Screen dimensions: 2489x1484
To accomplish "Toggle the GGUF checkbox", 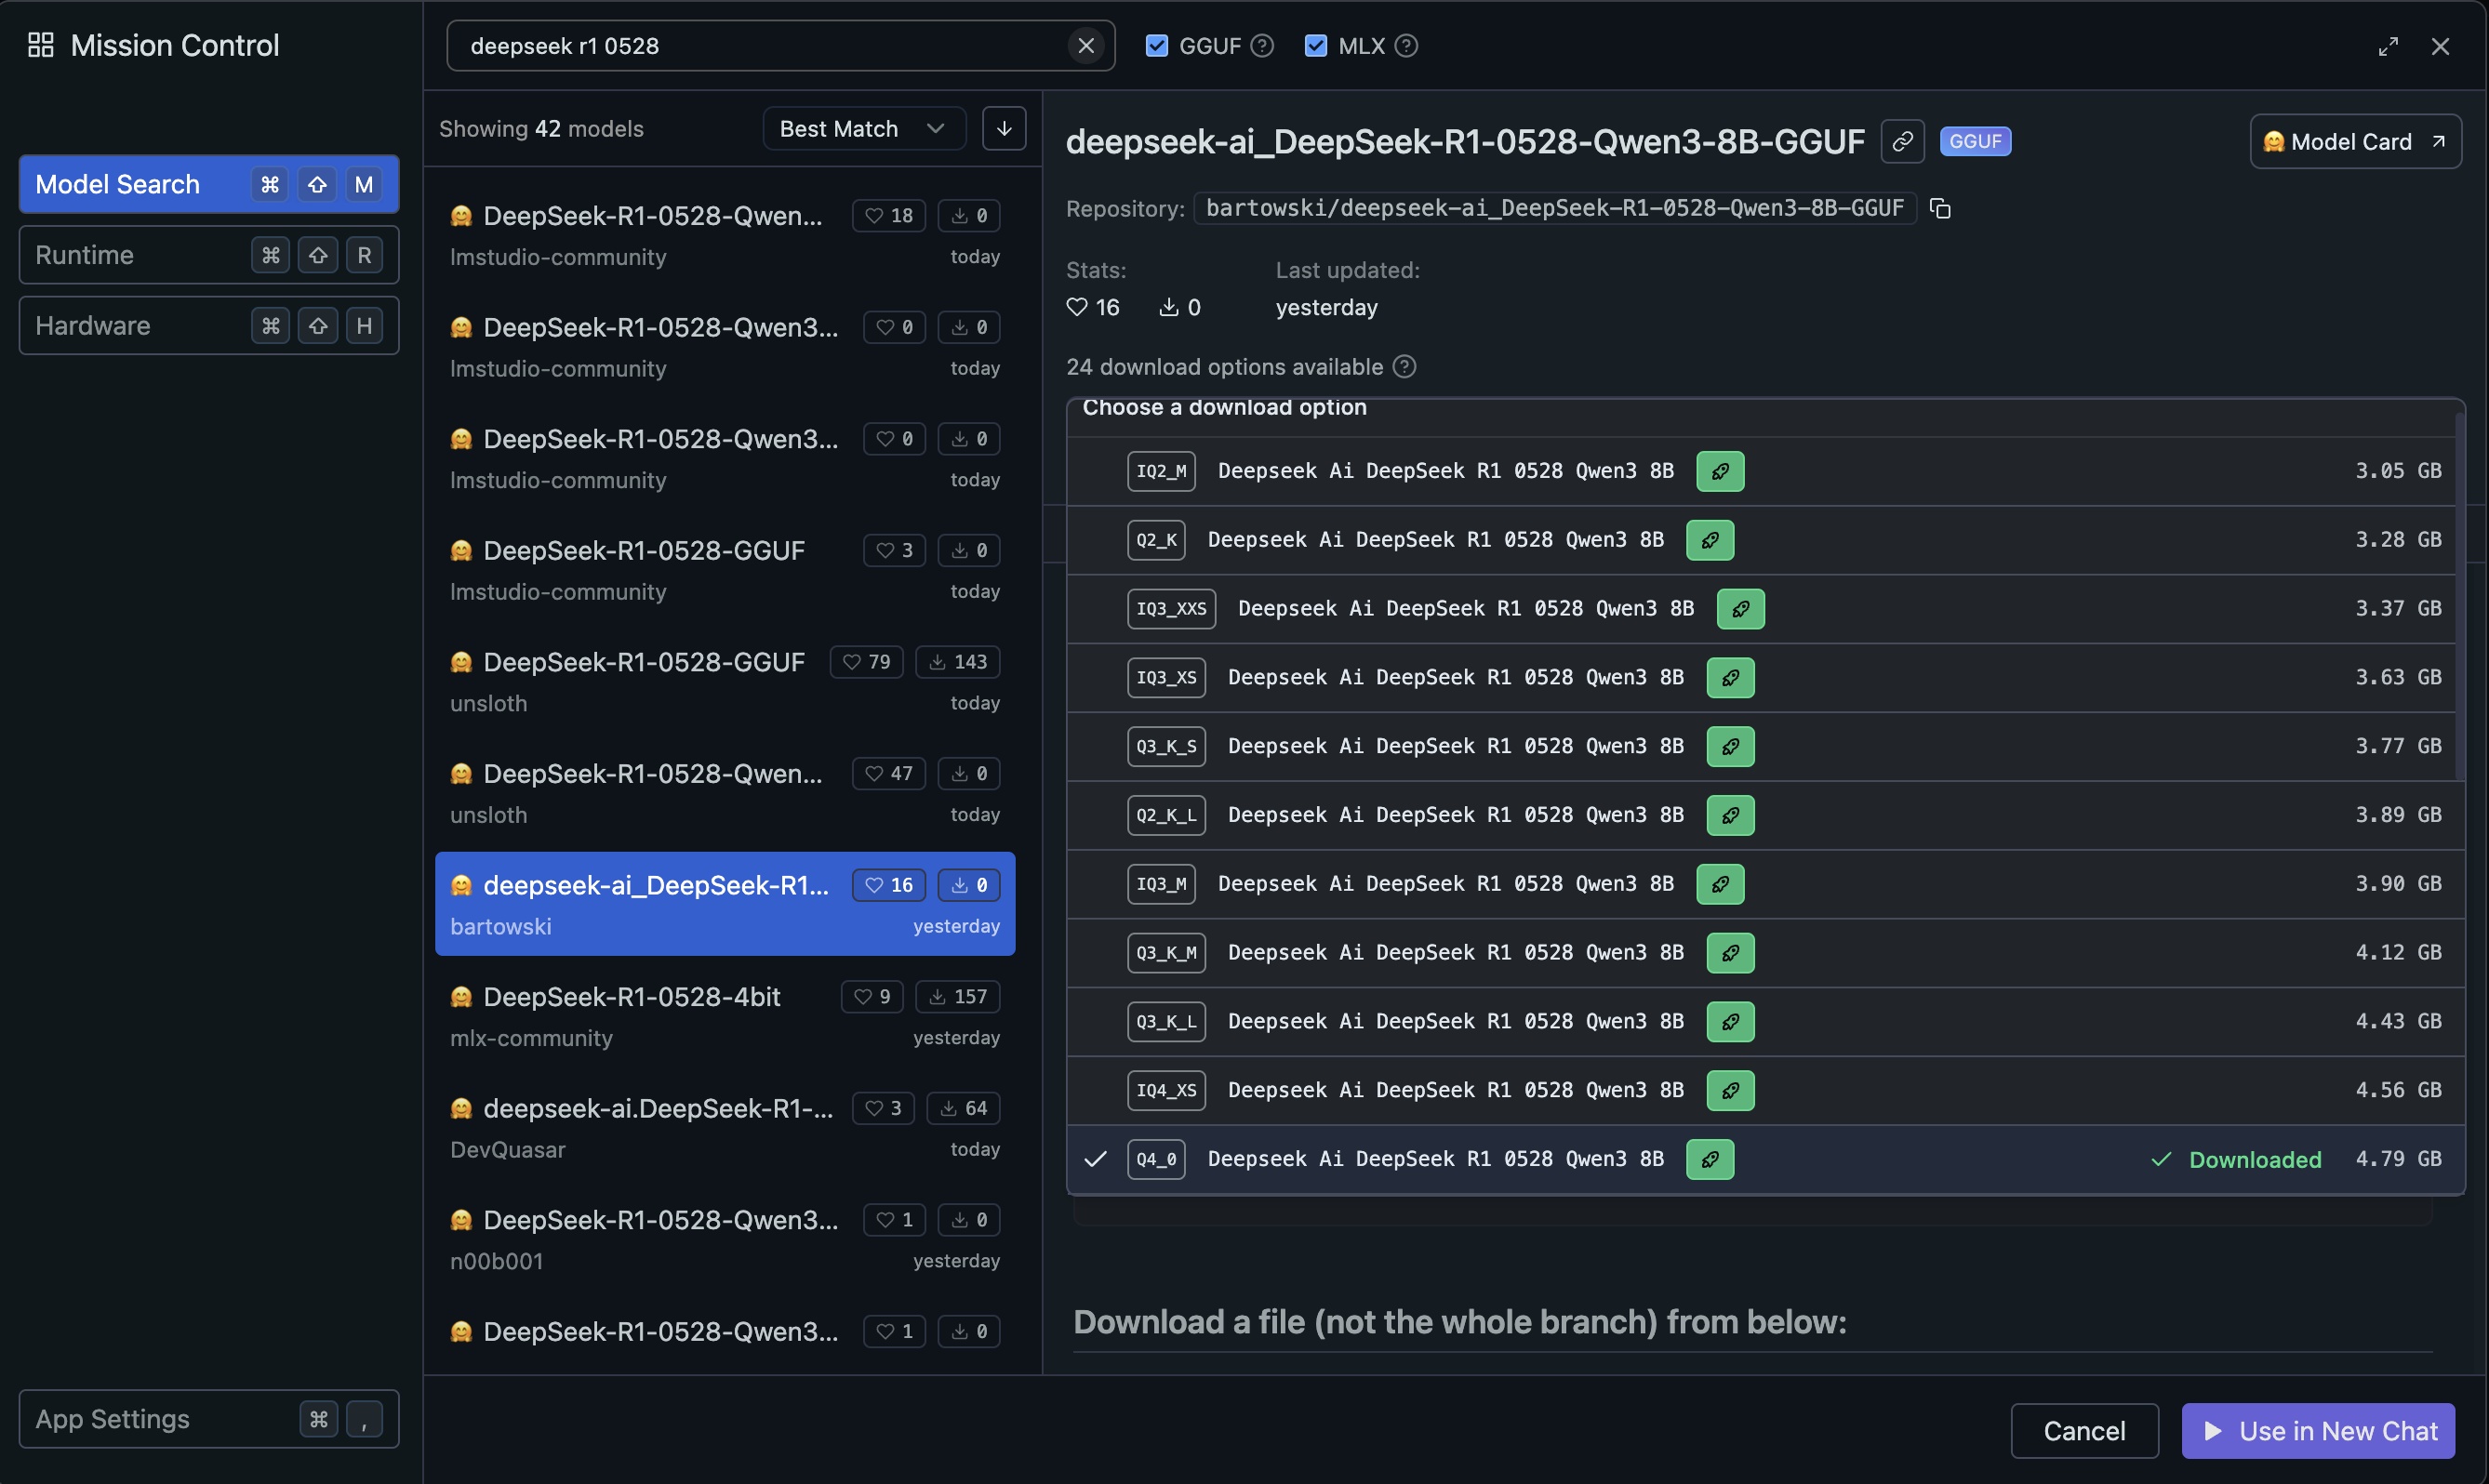I will click(1157, 46).
